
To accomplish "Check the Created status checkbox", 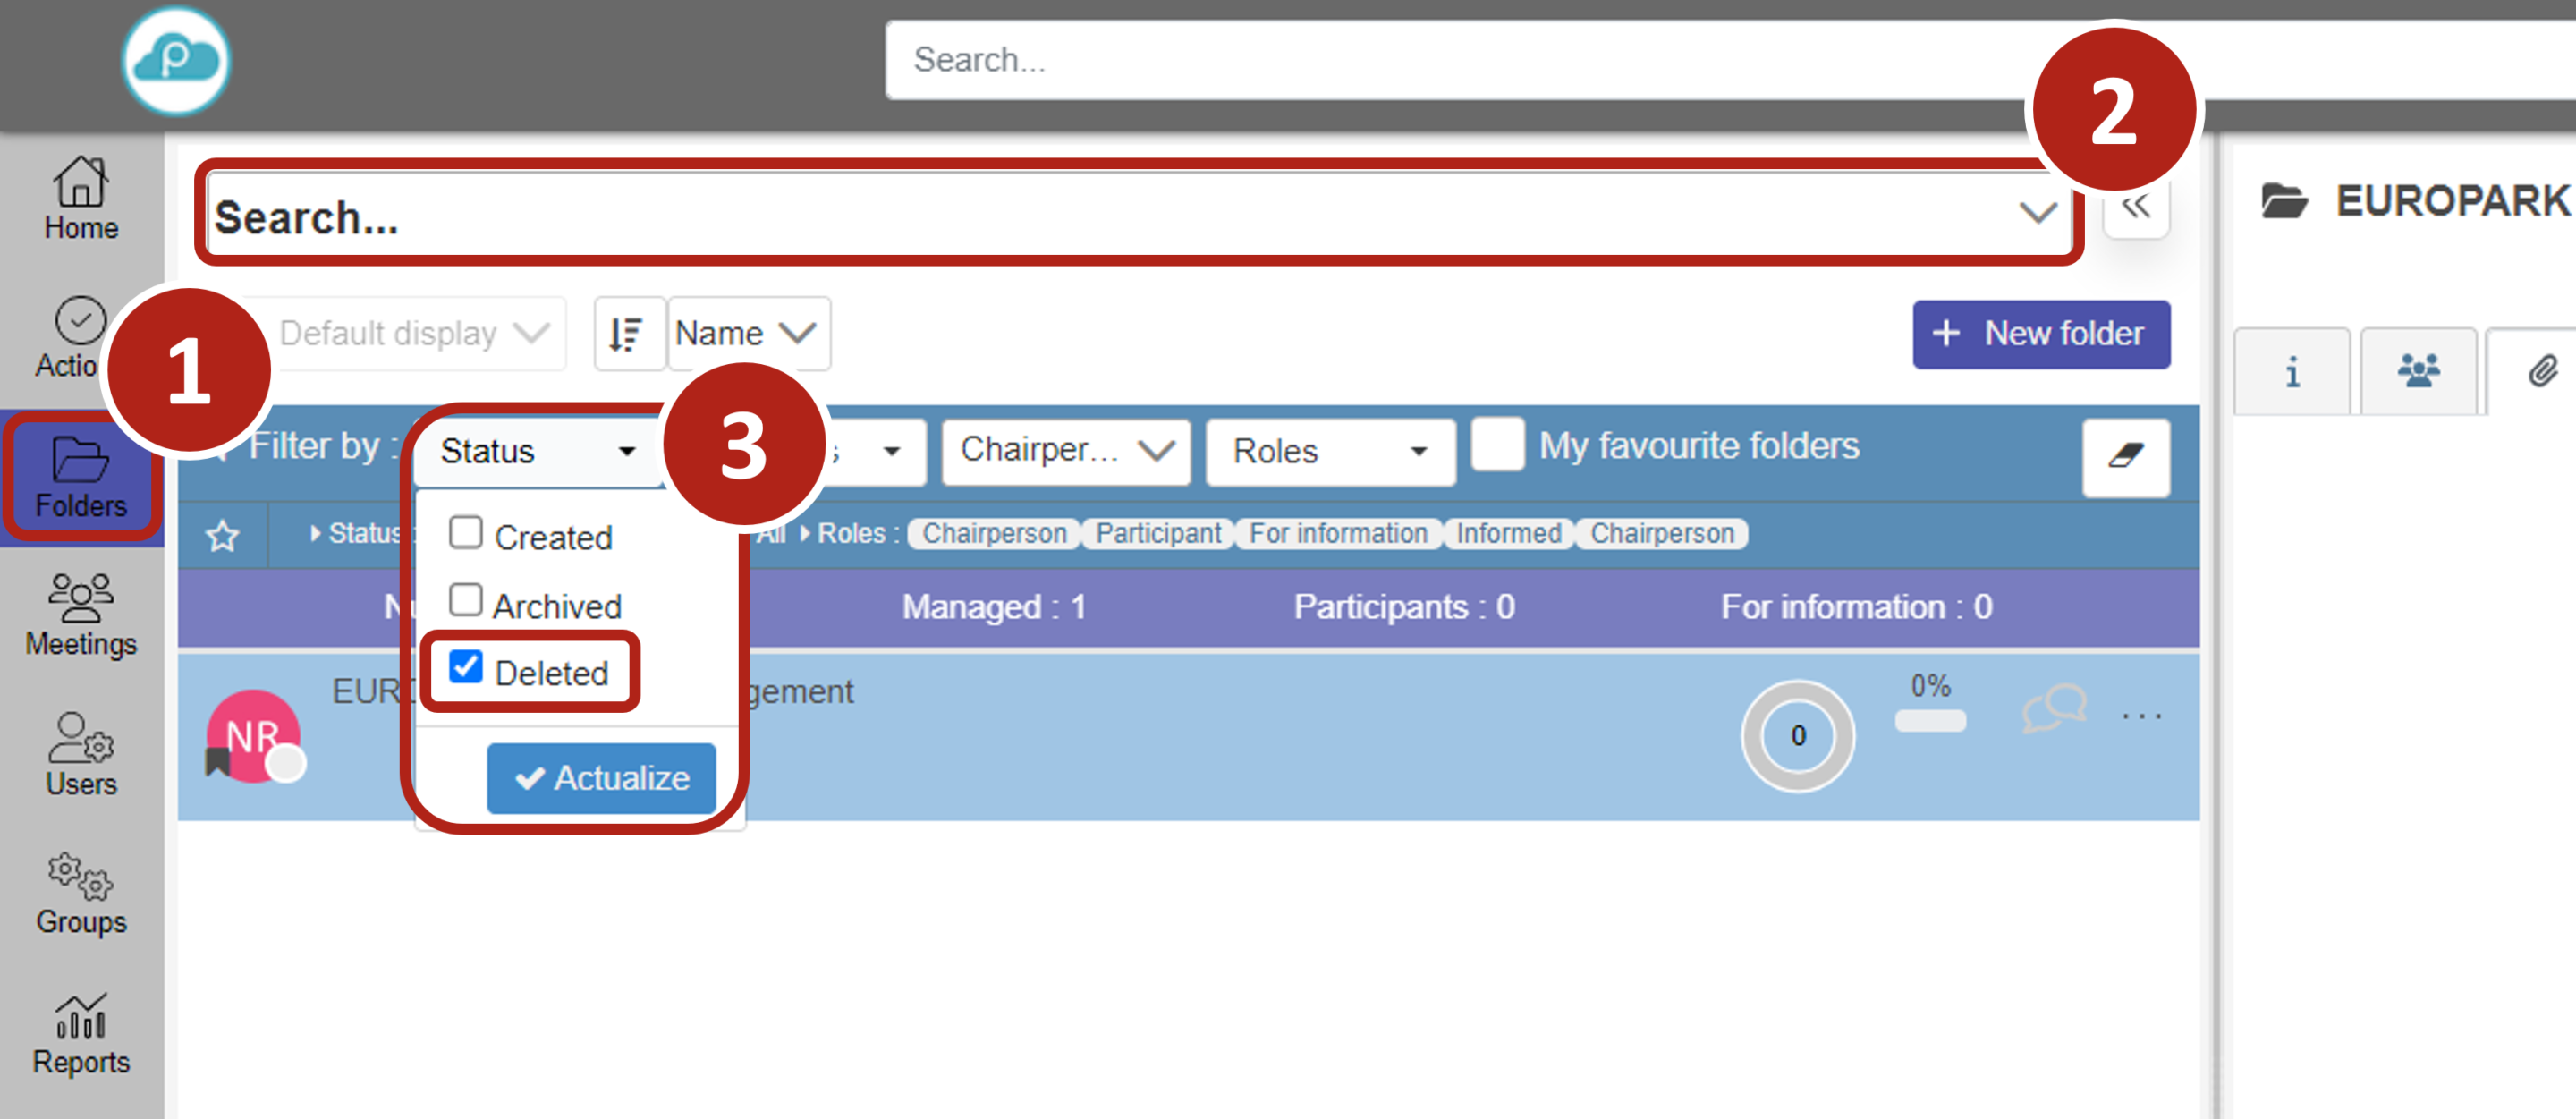I will [466, 533].
